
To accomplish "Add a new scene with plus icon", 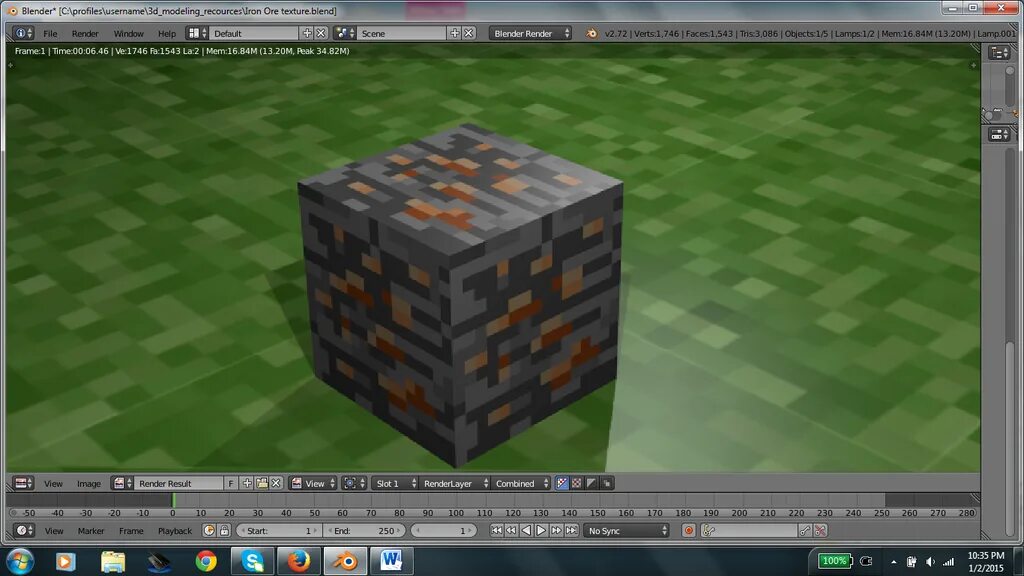I will pos(455,33).
